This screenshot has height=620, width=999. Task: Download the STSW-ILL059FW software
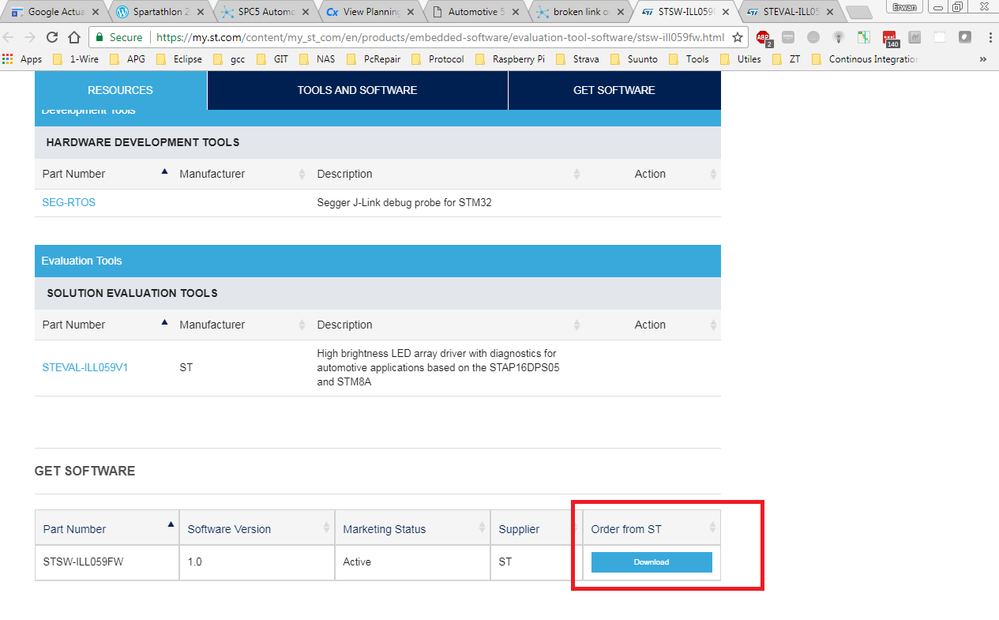tap(651, 562)
